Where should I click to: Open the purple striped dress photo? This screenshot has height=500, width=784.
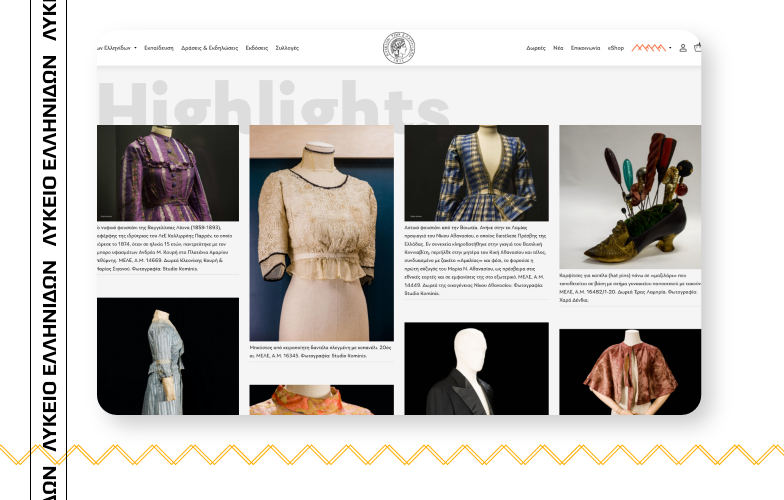[168, 173]
